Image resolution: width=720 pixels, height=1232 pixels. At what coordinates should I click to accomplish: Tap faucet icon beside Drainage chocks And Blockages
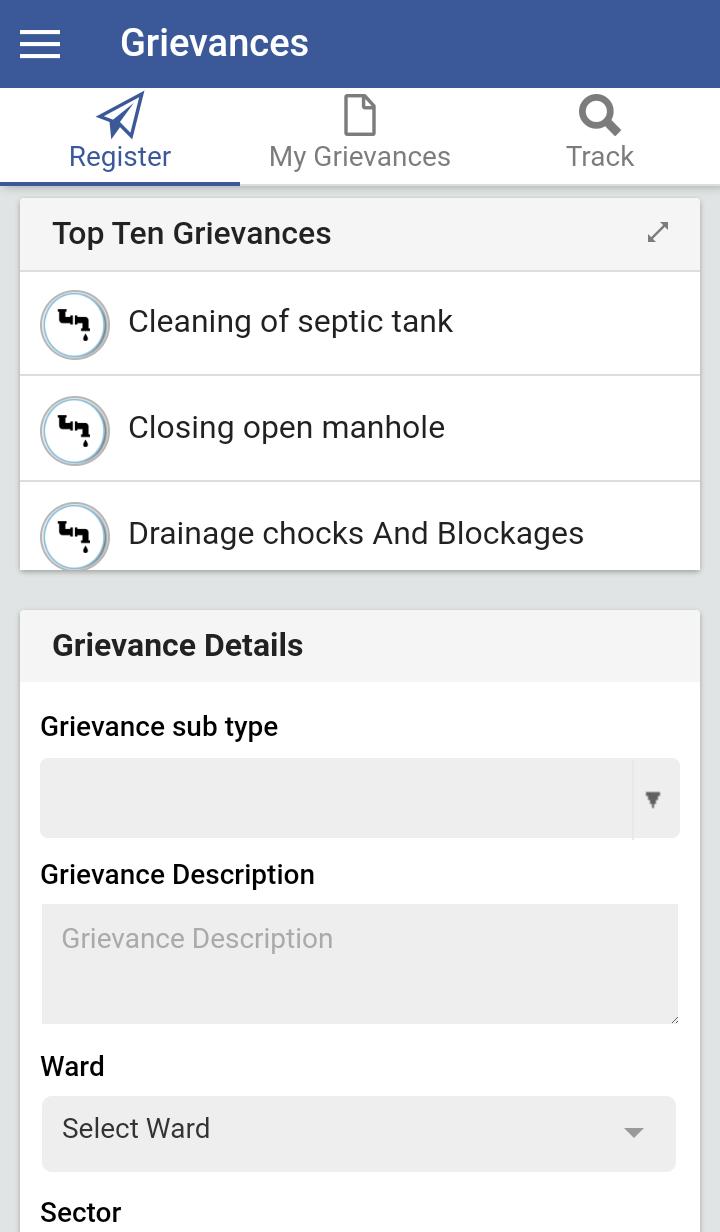tap(75, 536)
